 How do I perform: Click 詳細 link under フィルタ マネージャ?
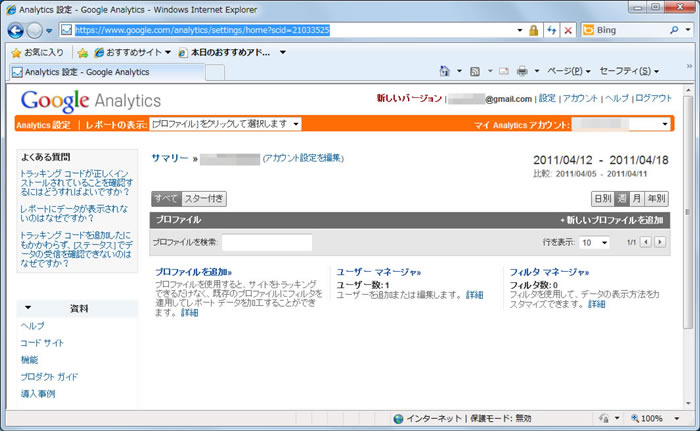tap(596, 304)
